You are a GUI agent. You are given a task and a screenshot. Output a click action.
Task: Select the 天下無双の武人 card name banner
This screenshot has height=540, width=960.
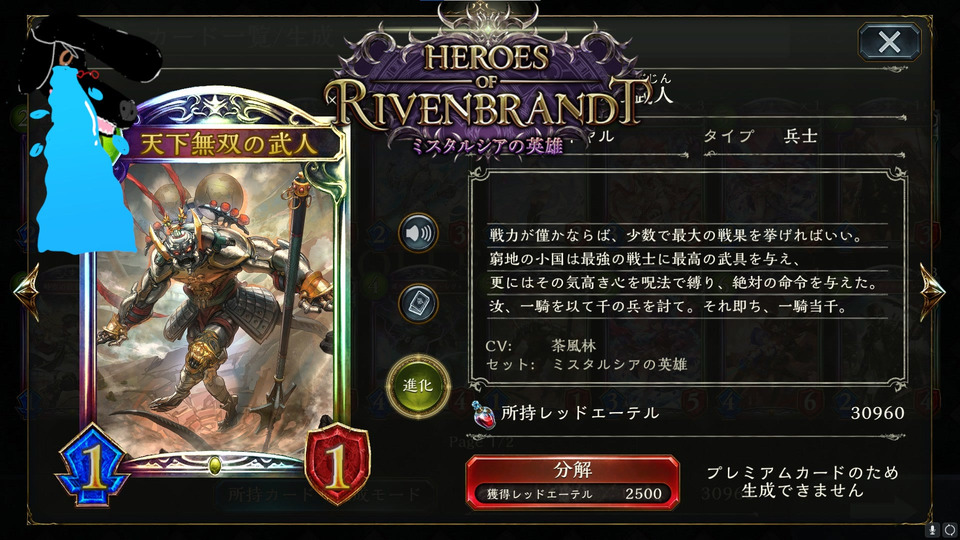coord(230,144)
